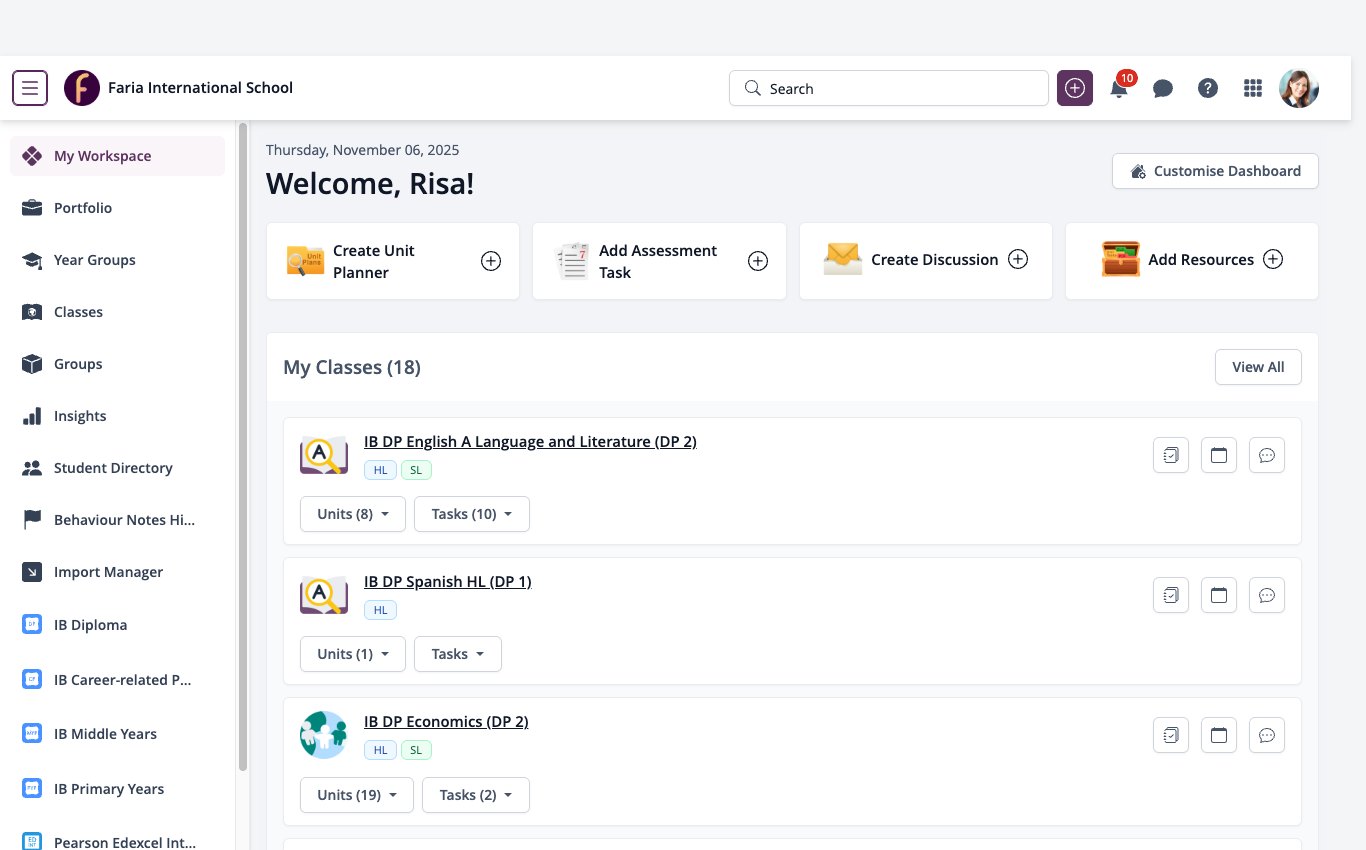Open the messages chat bubble icon
Image resolution: width=1366 pixels, height=850 pixels.
pos(1163,88)
